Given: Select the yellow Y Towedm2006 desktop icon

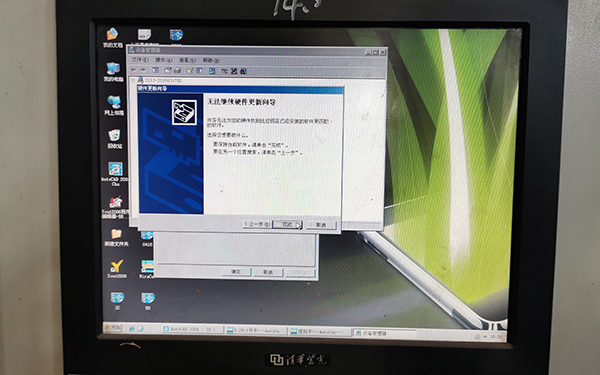Looking at the screenshot, I should coord(117,269).
